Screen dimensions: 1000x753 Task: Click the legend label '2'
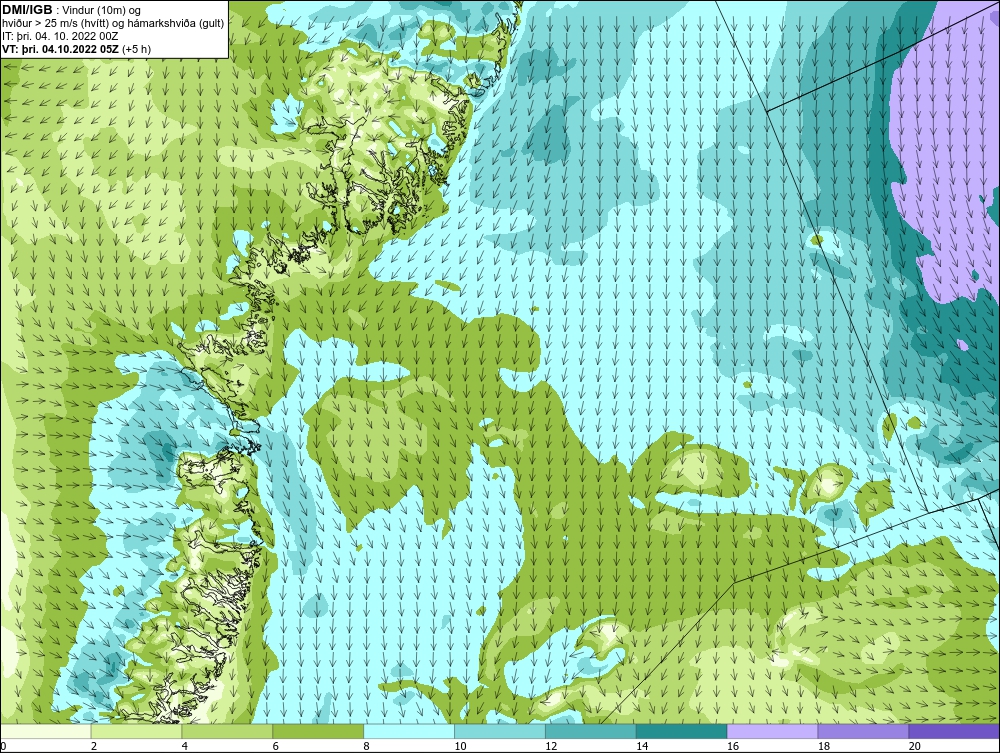(x=94, y=746)
